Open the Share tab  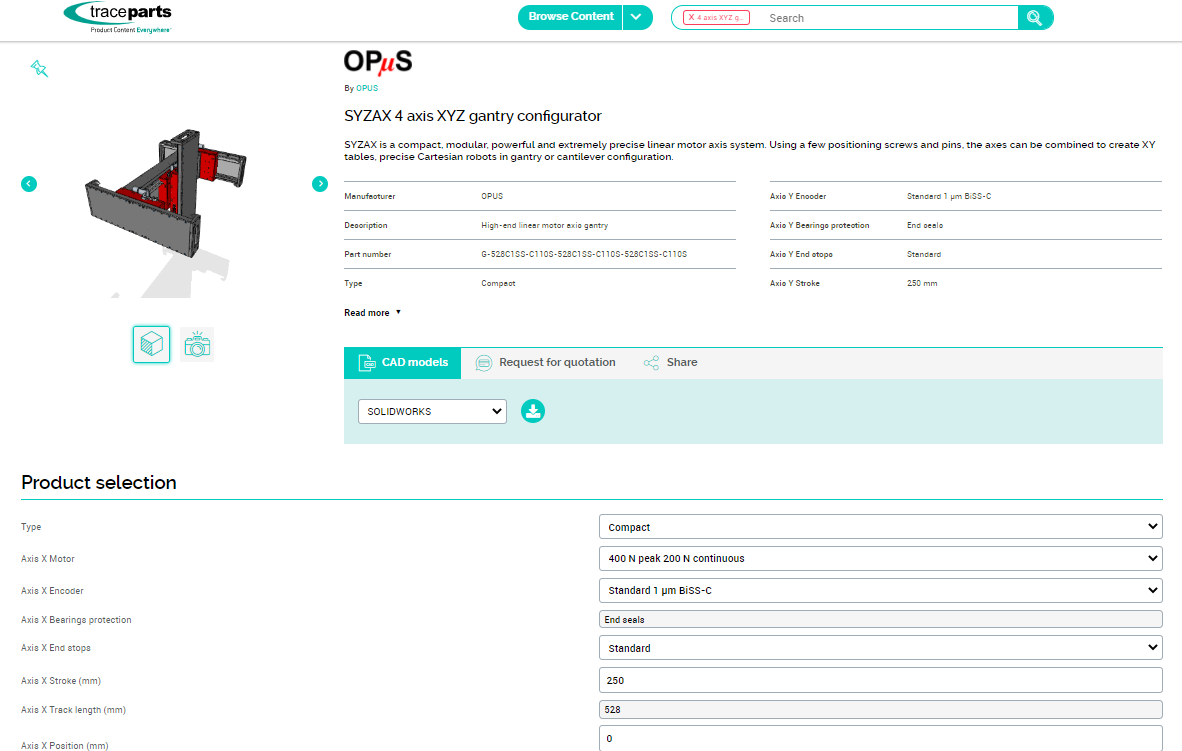coord(671,362)
